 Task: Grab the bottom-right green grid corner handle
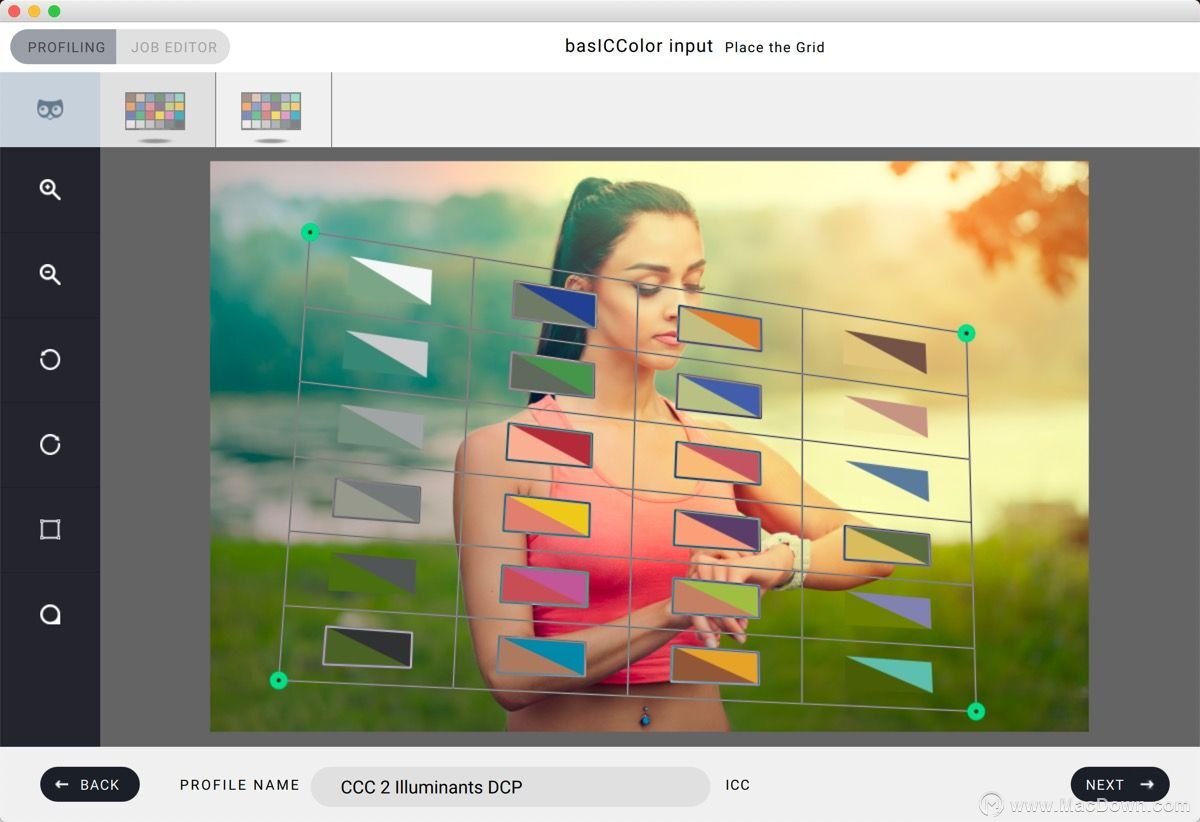point(976,711)
